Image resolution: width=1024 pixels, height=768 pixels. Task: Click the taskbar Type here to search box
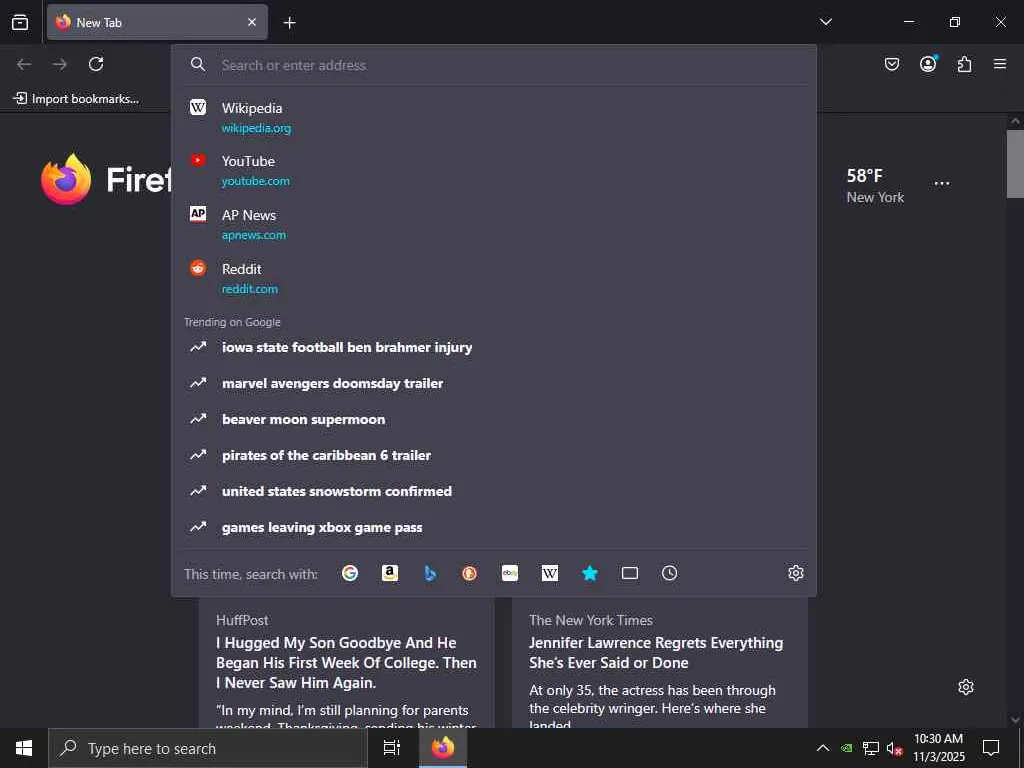click(208, 748)
